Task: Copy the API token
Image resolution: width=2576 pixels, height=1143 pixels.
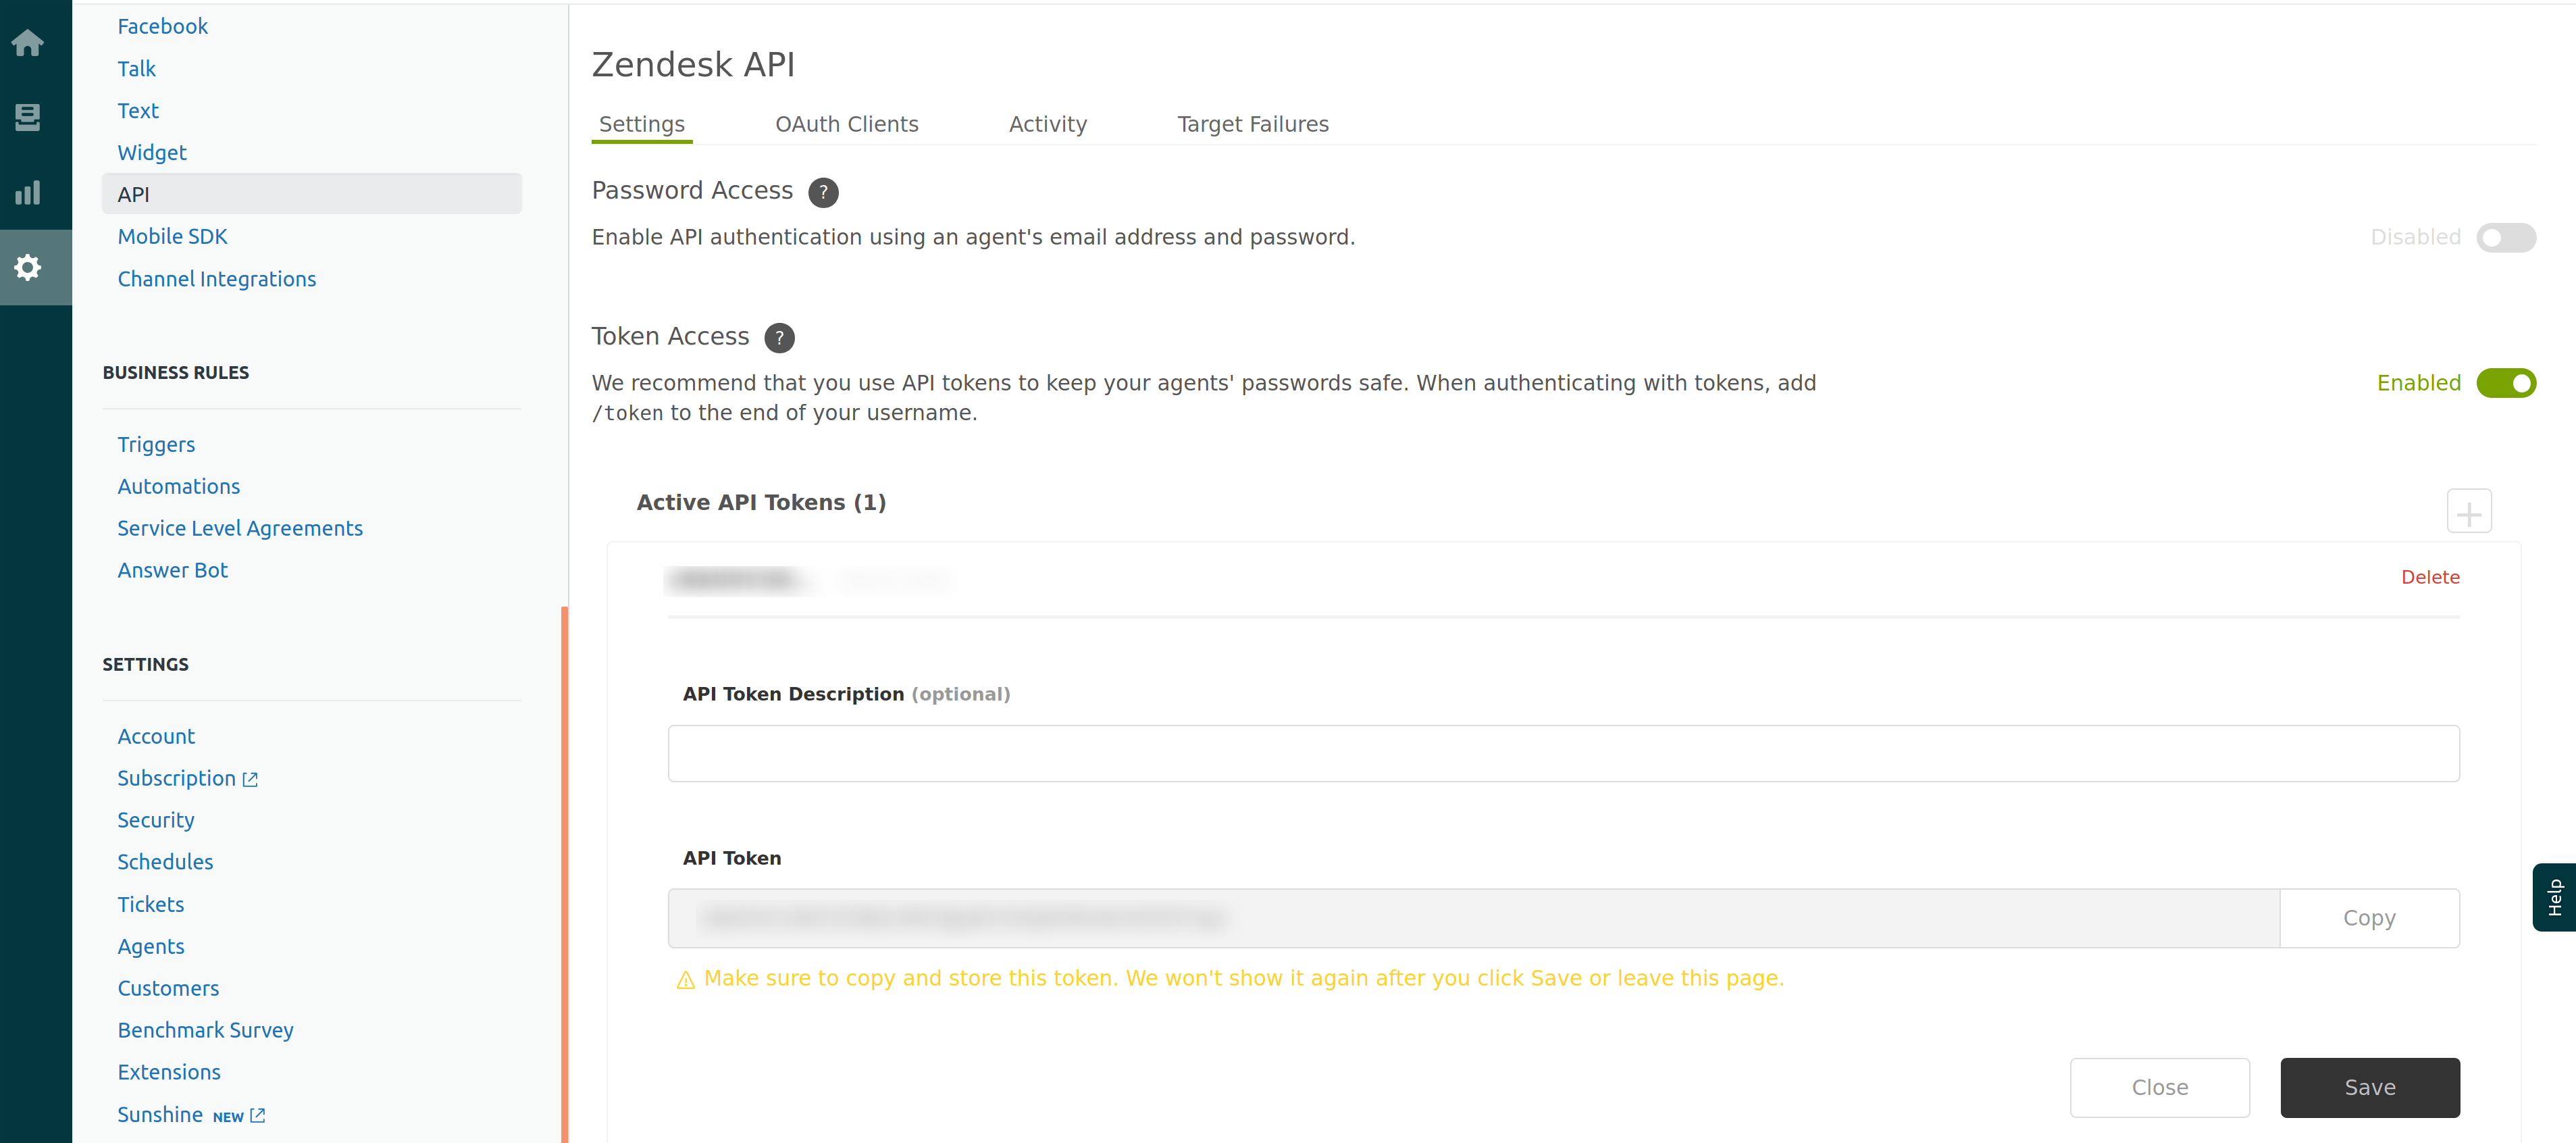Action: click(2369, 918)
